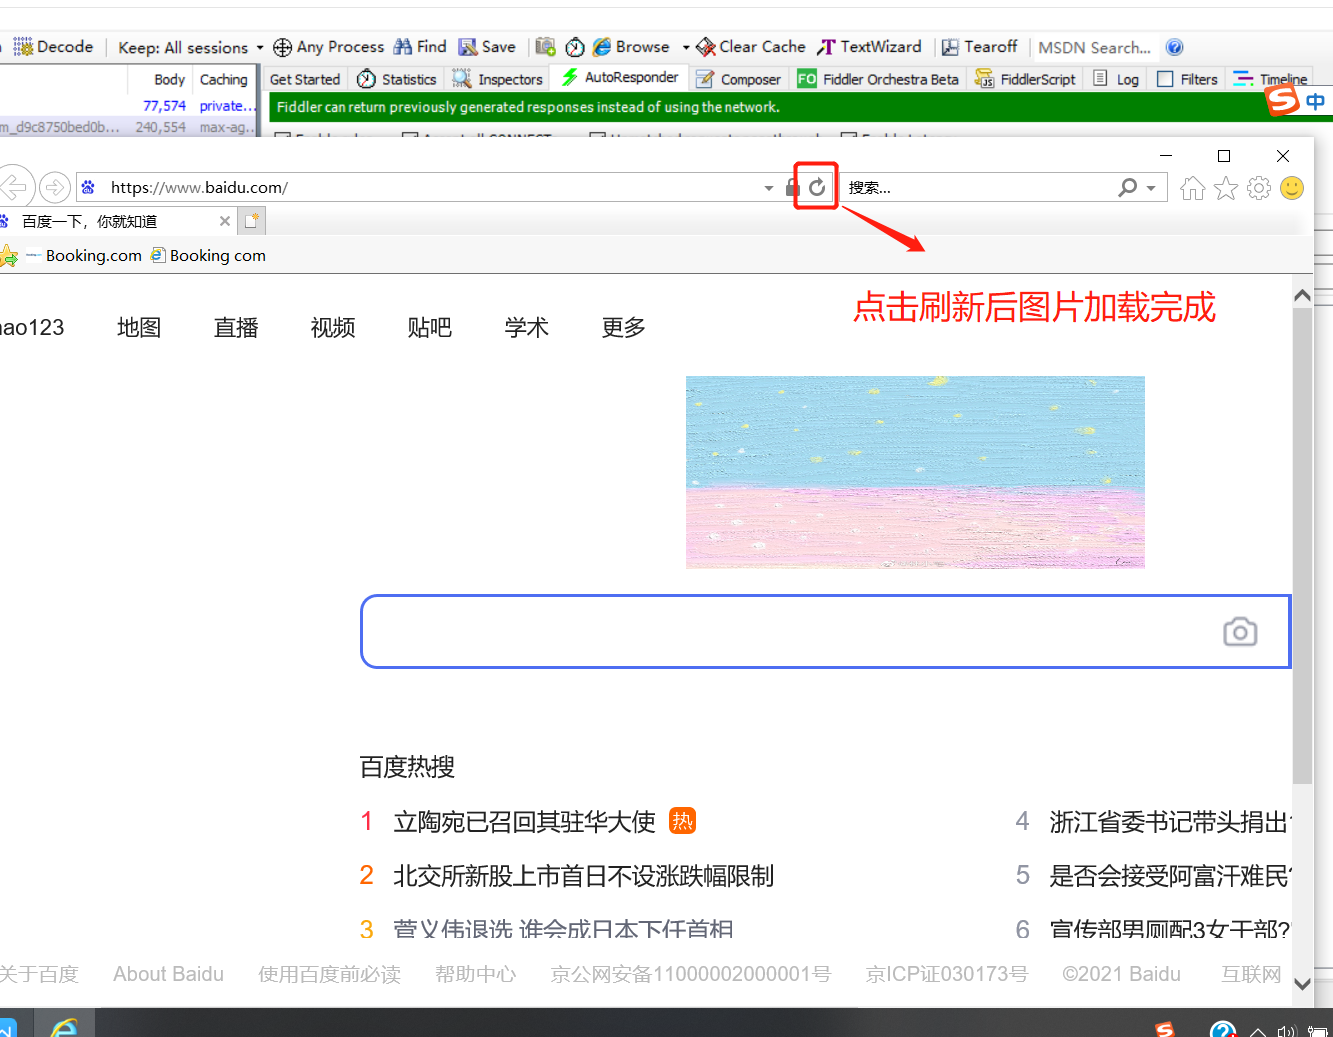Click the About Baidu footer link
1333x1037 pixels.
click(x=168, y=974)
